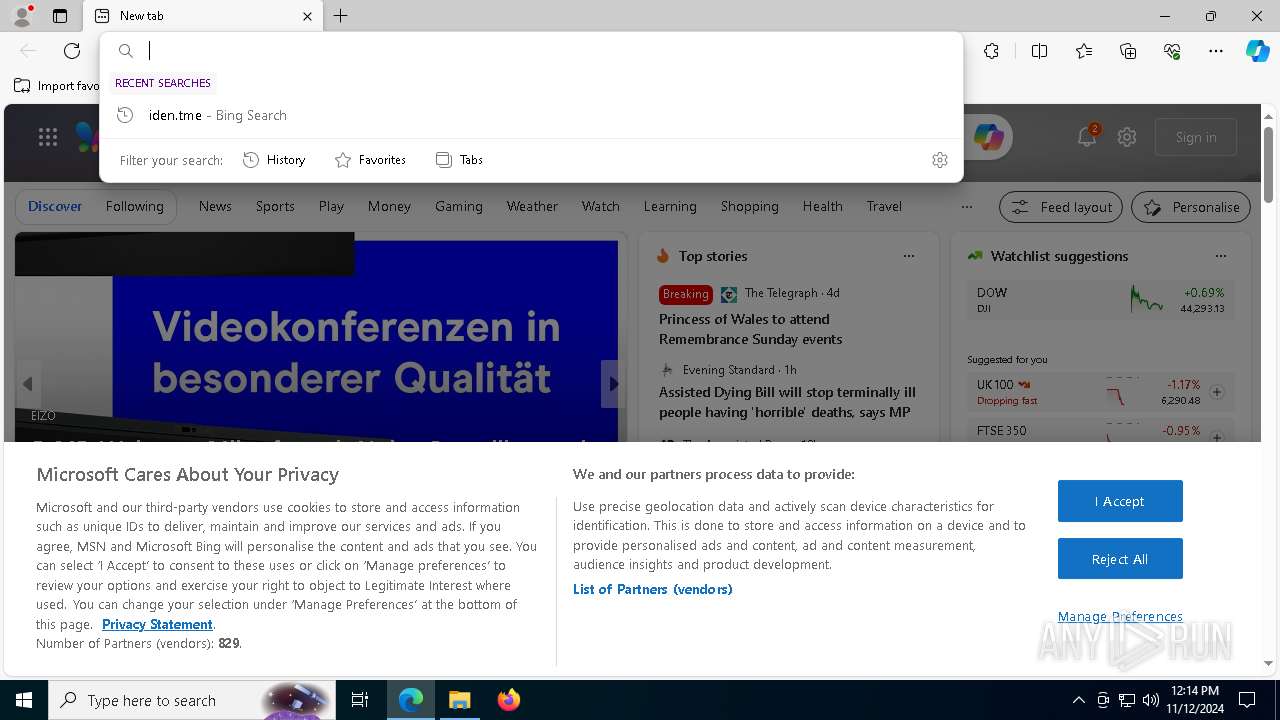This screenshot has height=720, width=1280.
Task: Click the Personalise button
Action: point(1191,207)
